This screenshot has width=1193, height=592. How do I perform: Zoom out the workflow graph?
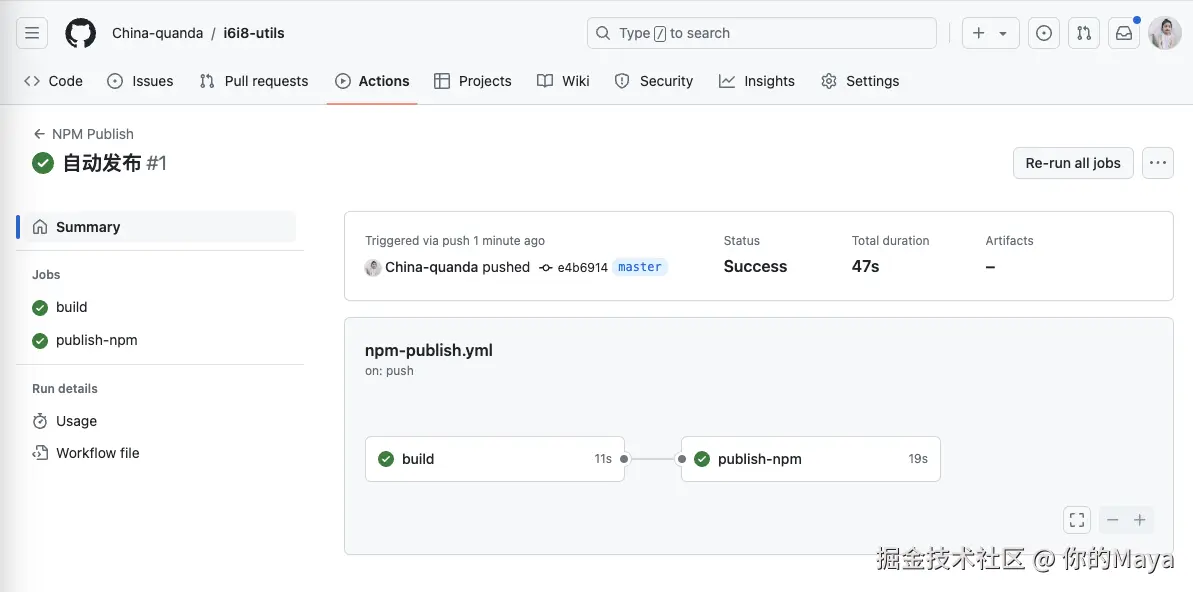(x=1112, y=520)
